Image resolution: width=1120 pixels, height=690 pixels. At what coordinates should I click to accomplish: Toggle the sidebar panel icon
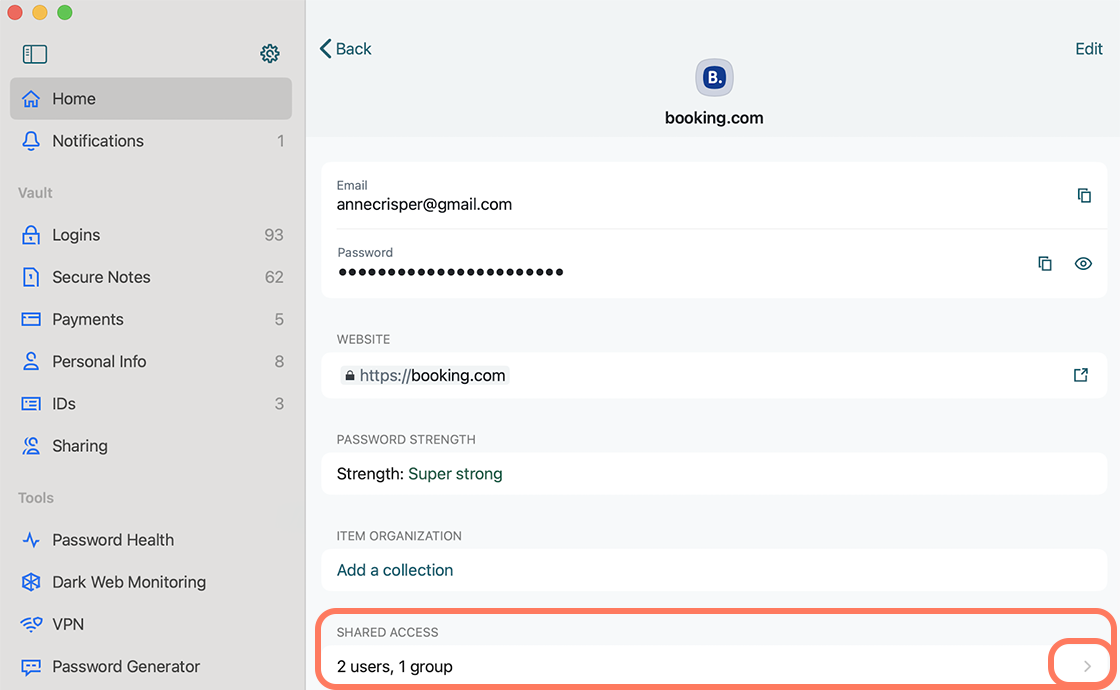(x=34, y=54)
